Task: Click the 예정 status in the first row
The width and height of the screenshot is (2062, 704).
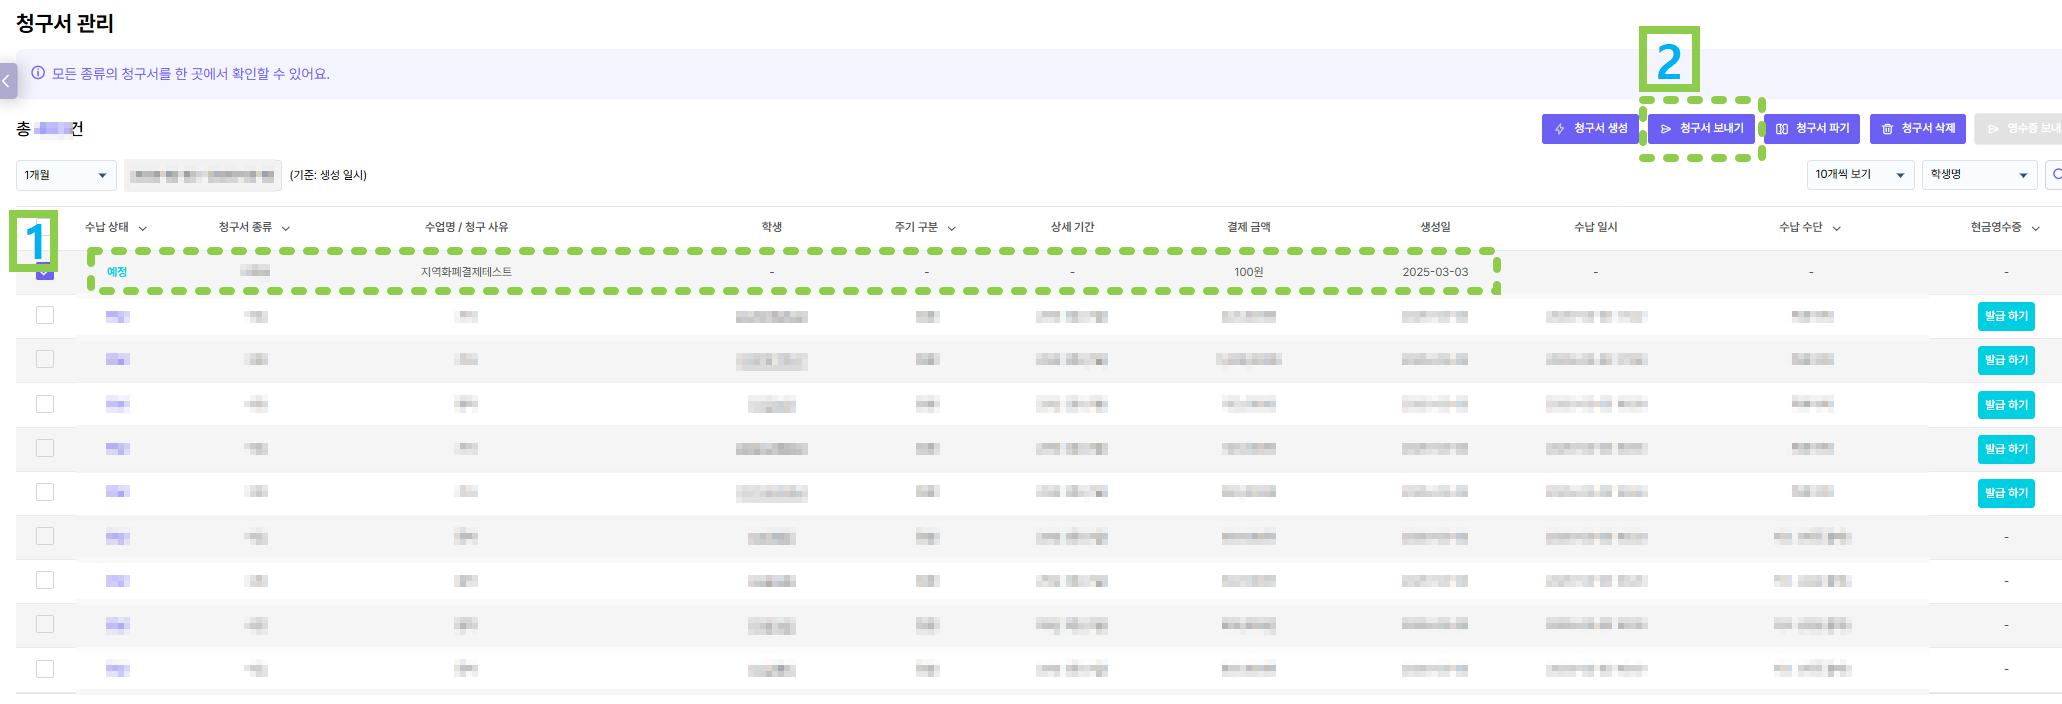Action: (x=117, y=272)
